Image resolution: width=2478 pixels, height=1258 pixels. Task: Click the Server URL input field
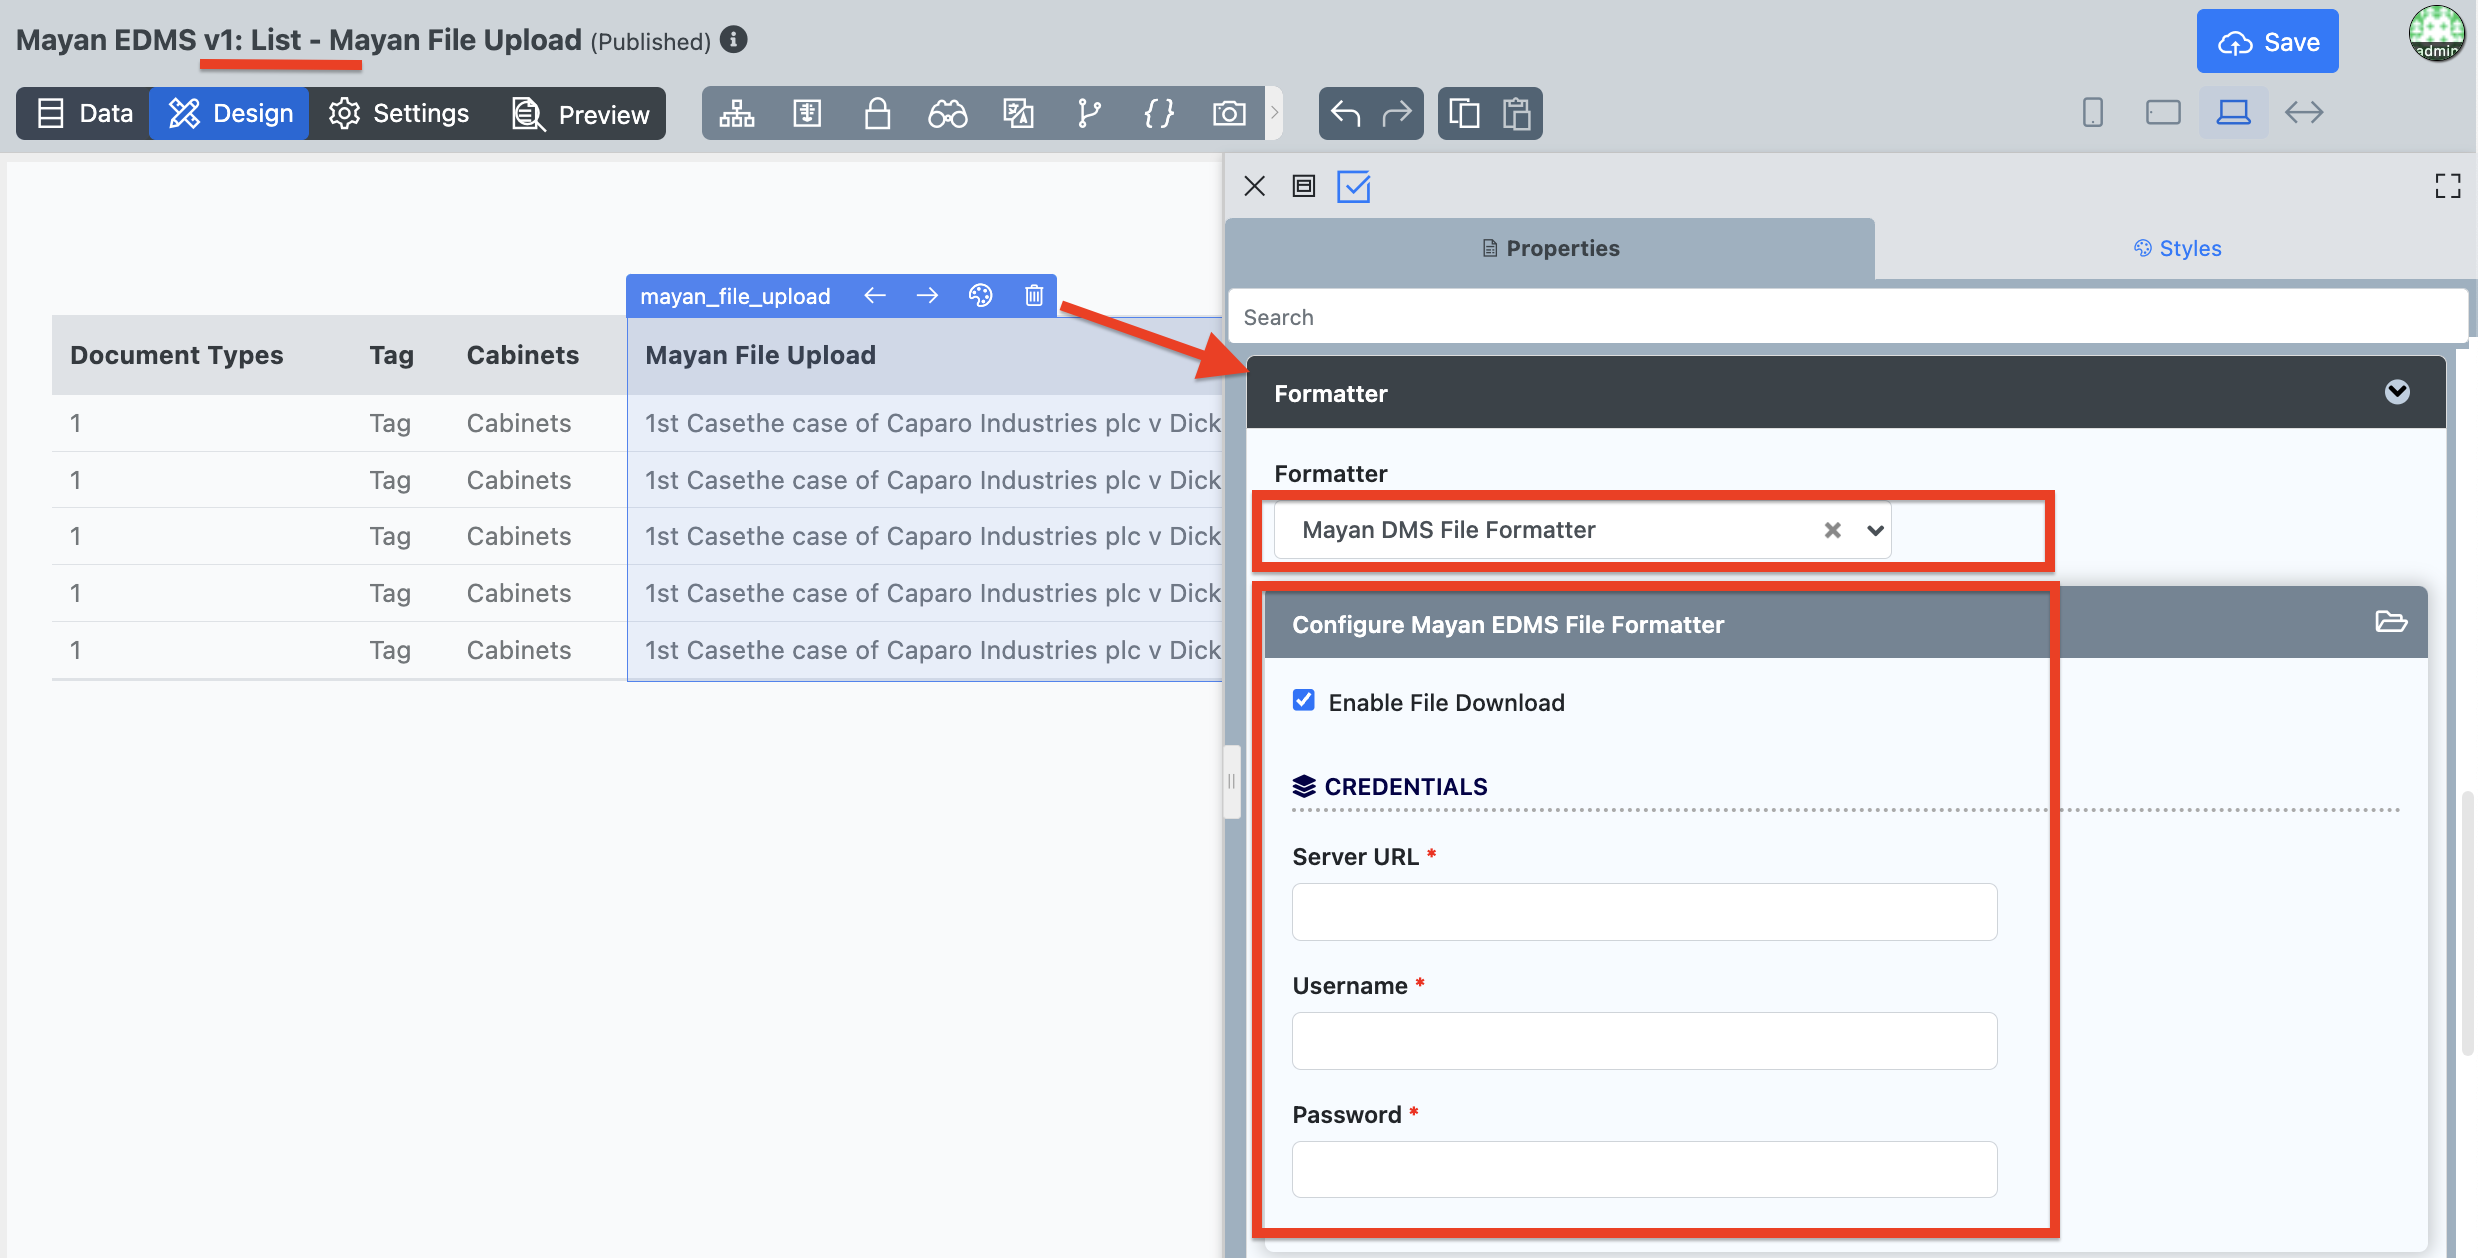[x=1644, y=911]
